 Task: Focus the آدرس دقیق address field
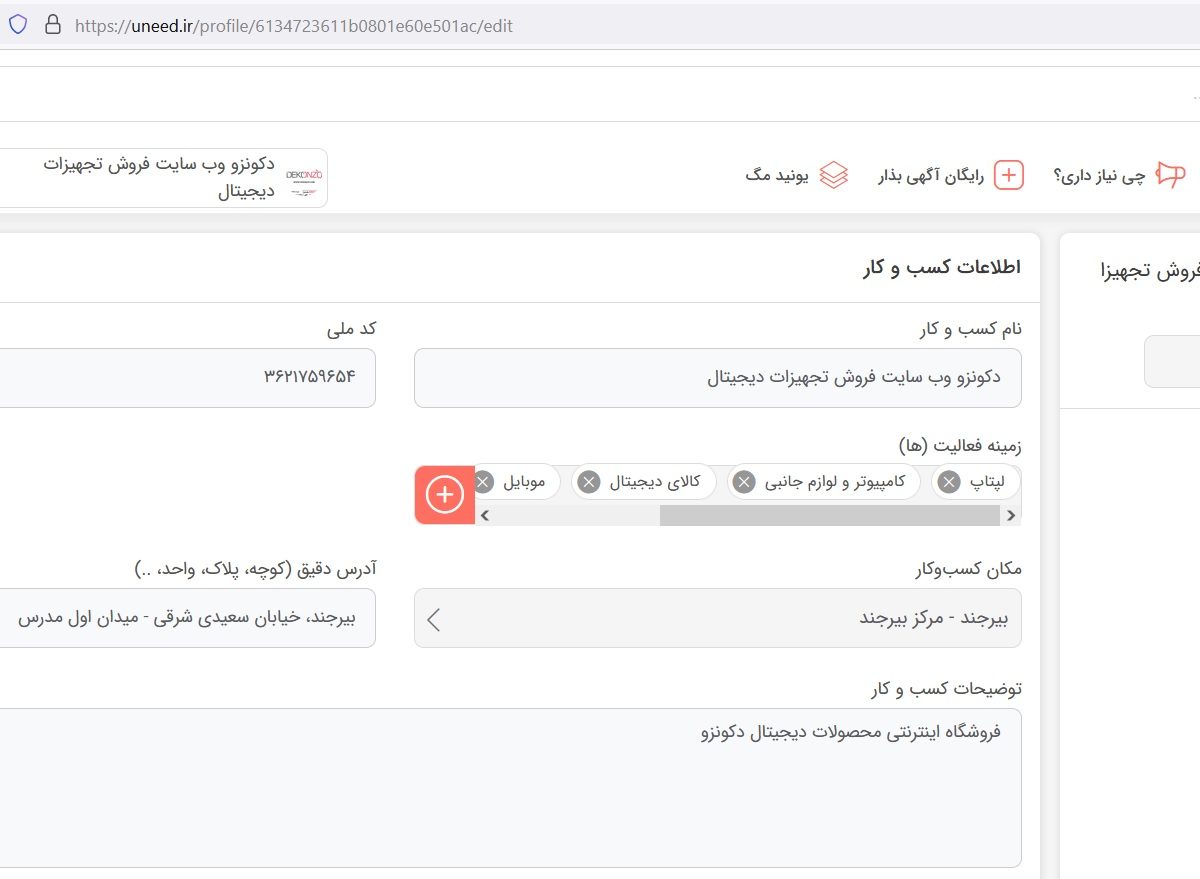click(x=187, y=618)
